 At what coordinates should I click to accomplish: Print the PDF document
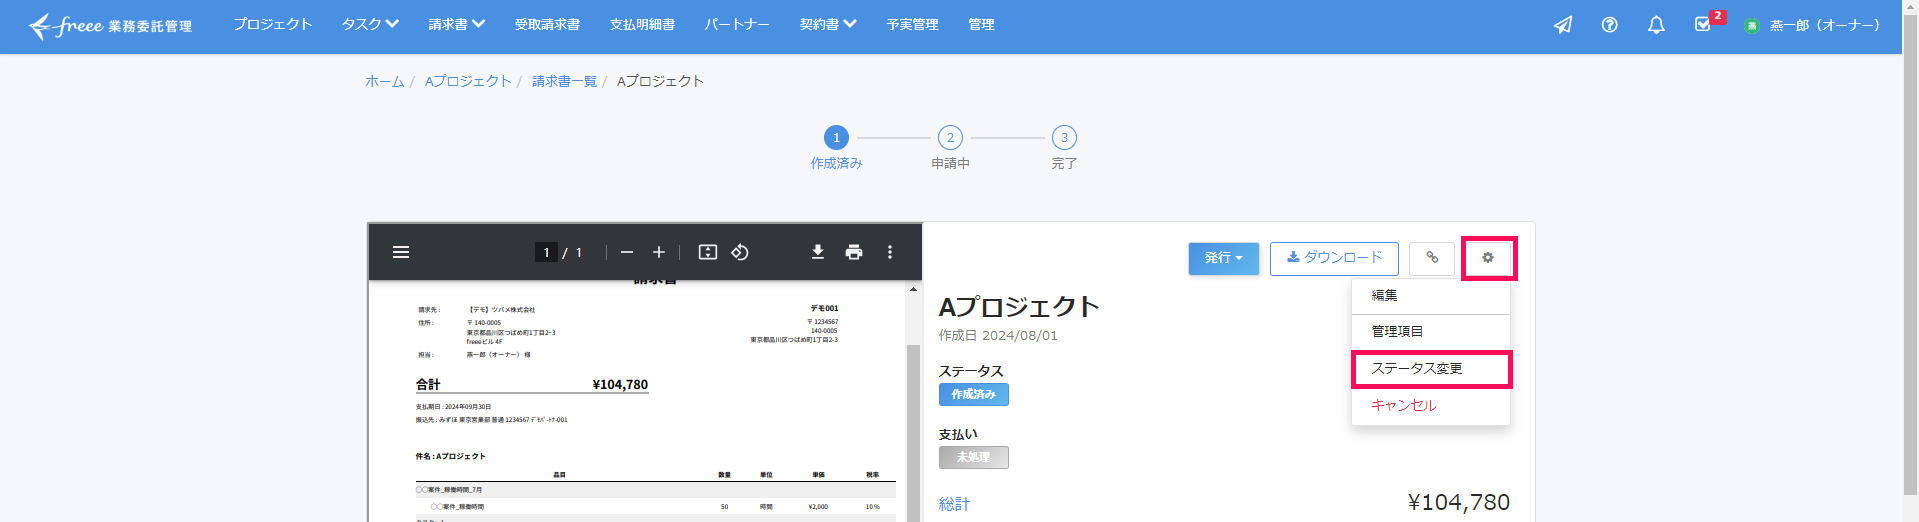(854, 252)
